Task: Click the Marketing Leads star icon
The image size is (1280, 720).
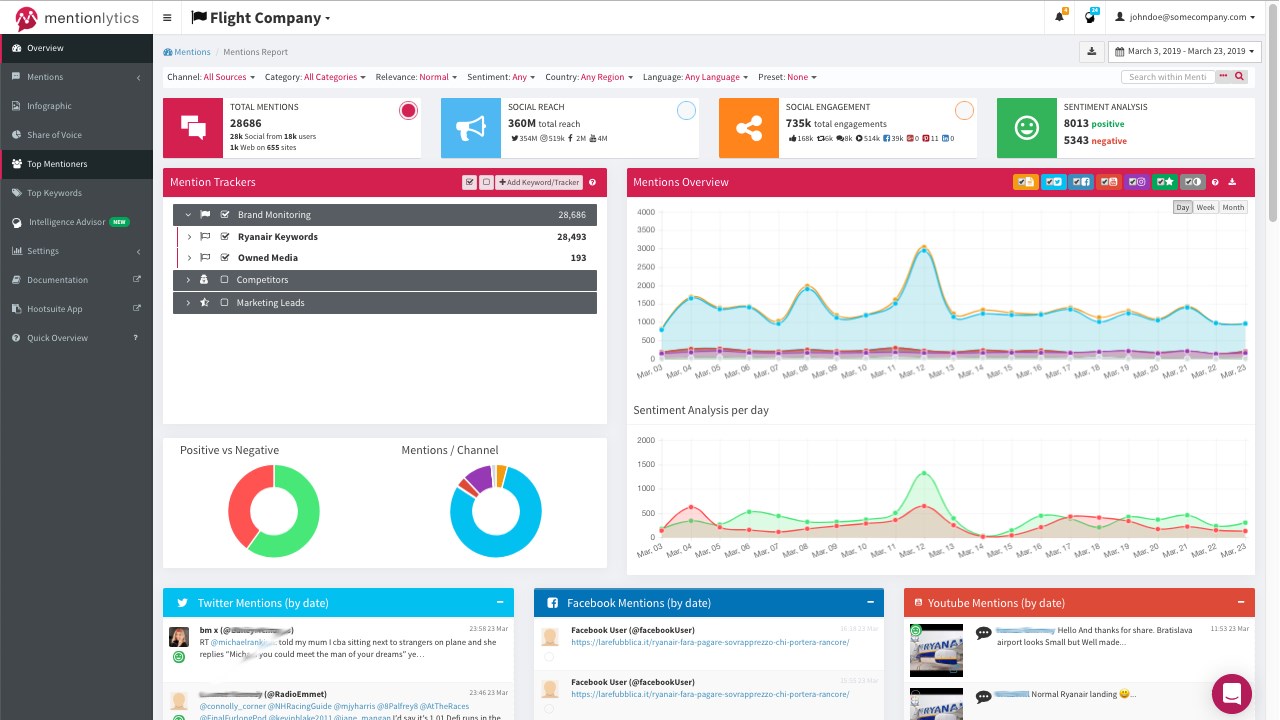Action: coord(204,302)
